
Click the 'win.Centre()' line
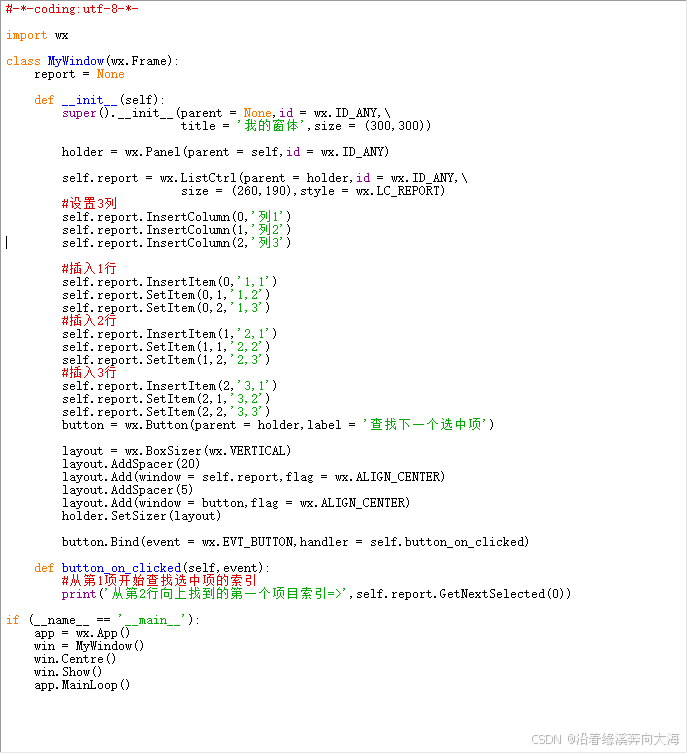tap(75, 658)
